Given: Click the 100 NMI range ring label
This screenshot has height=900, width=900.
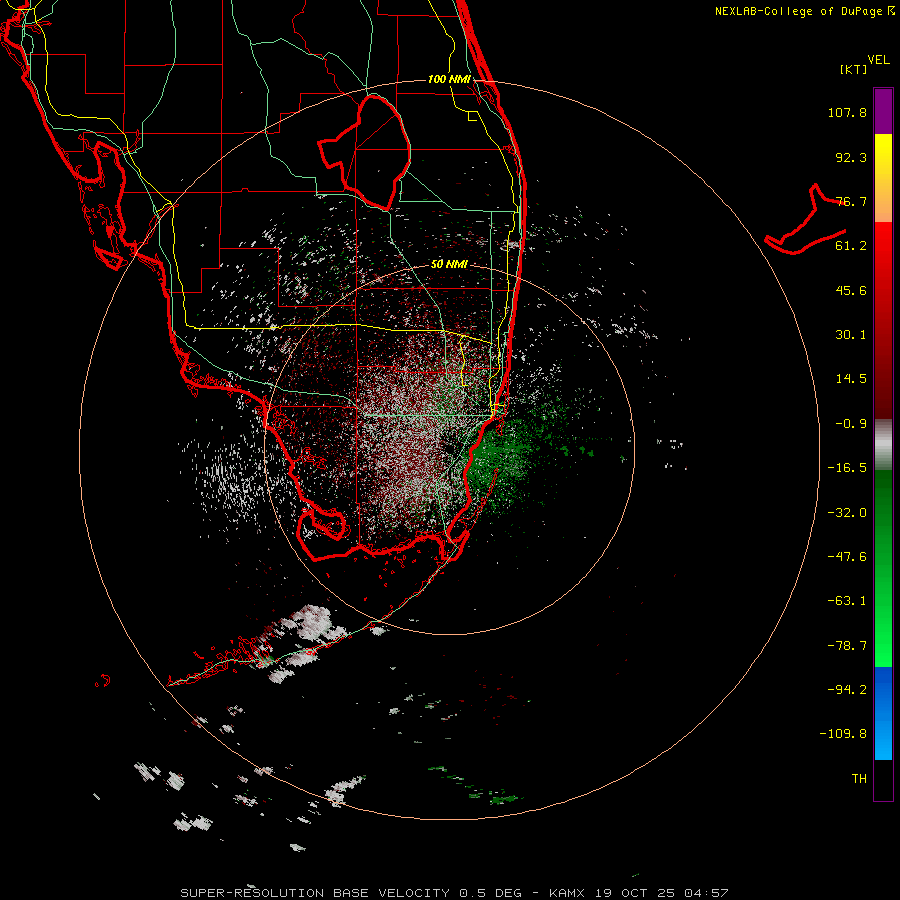Looking at the screenshot, I should pos(449,79).
